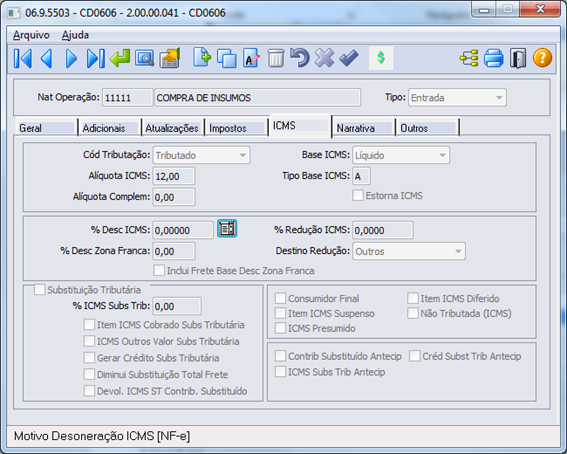The image size is (567, 454).
Task: Open the Arquivo menu
Action: point(31,35)
